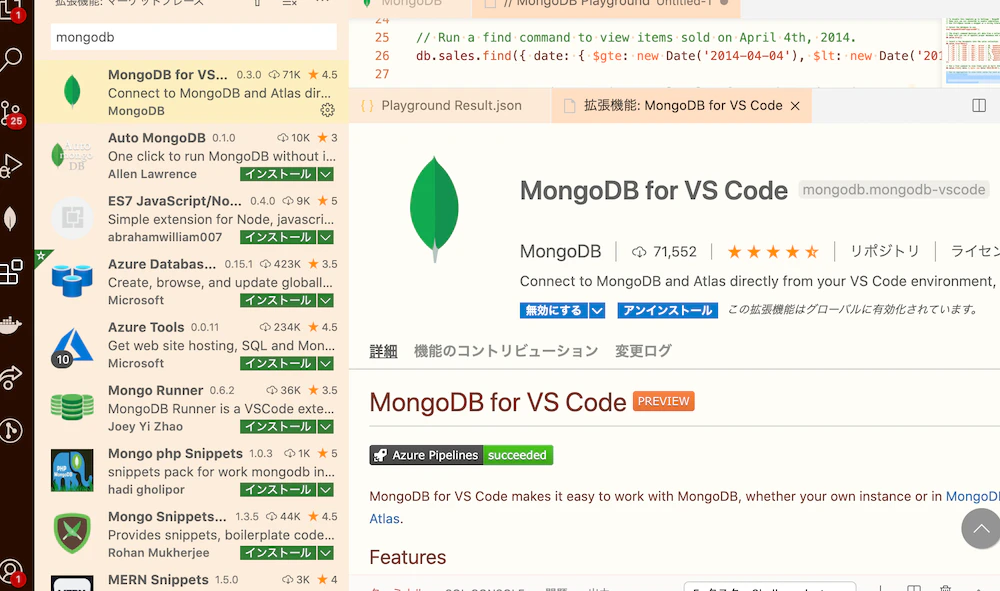This screenshot has height=591, width=1000.
Task: Switch to the Playground Result.json tab
Action: coord(450,106)
